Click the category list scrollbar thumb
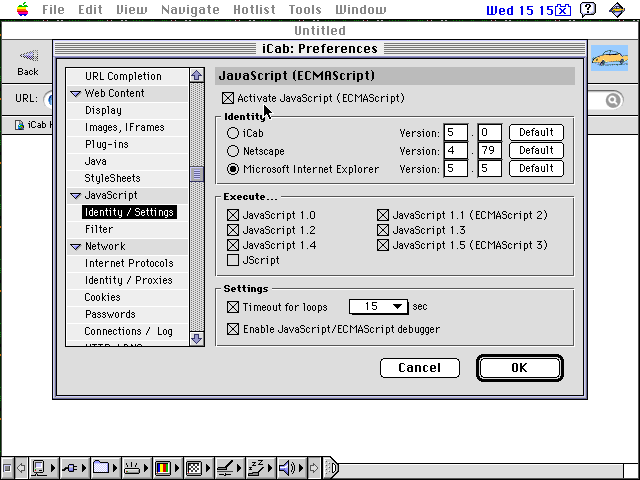The height and width of the screenshot is (480, 640). (x=197, y=174)
